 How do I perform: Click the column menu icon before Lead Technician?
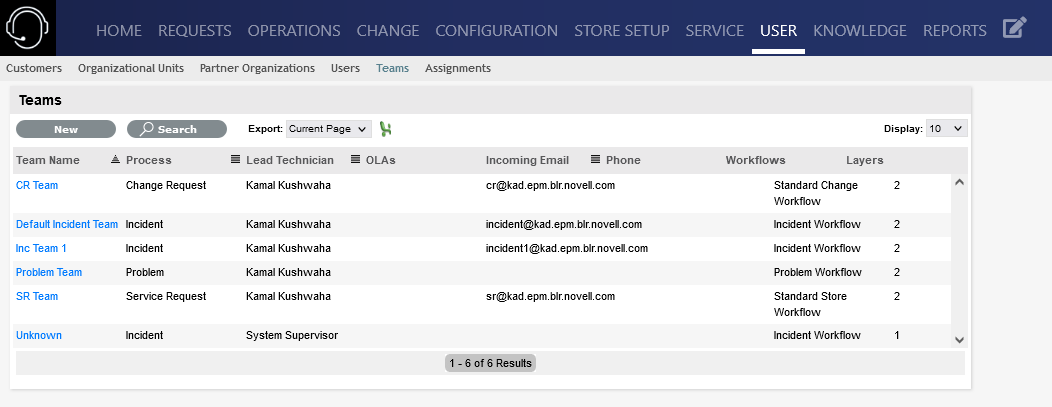click(236, 160)
